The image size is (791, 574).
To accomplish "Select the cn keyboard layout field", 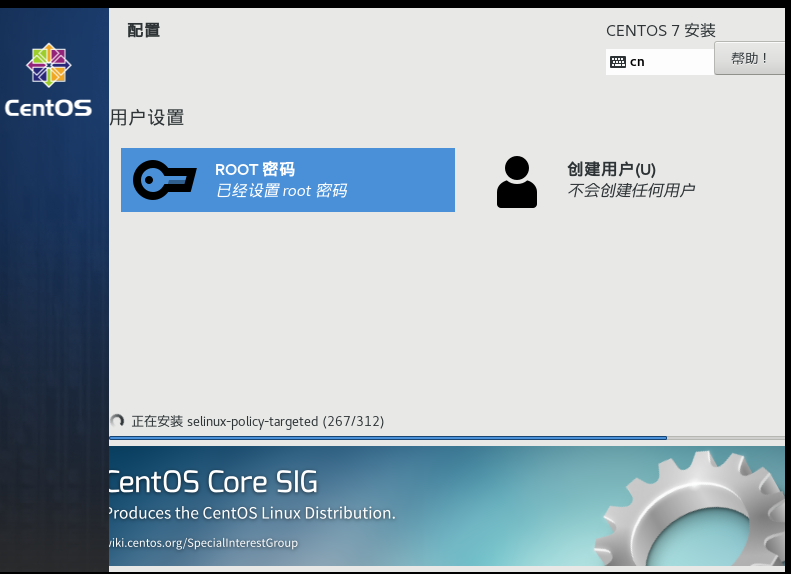I will [660, 62].
